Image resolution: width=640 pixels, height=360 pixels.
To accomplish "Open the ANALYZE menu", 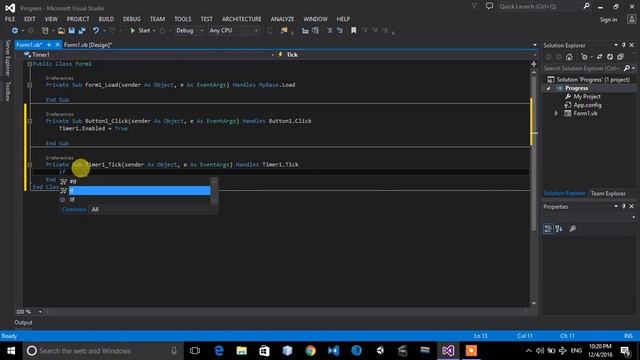I will [x=282, y=19].
